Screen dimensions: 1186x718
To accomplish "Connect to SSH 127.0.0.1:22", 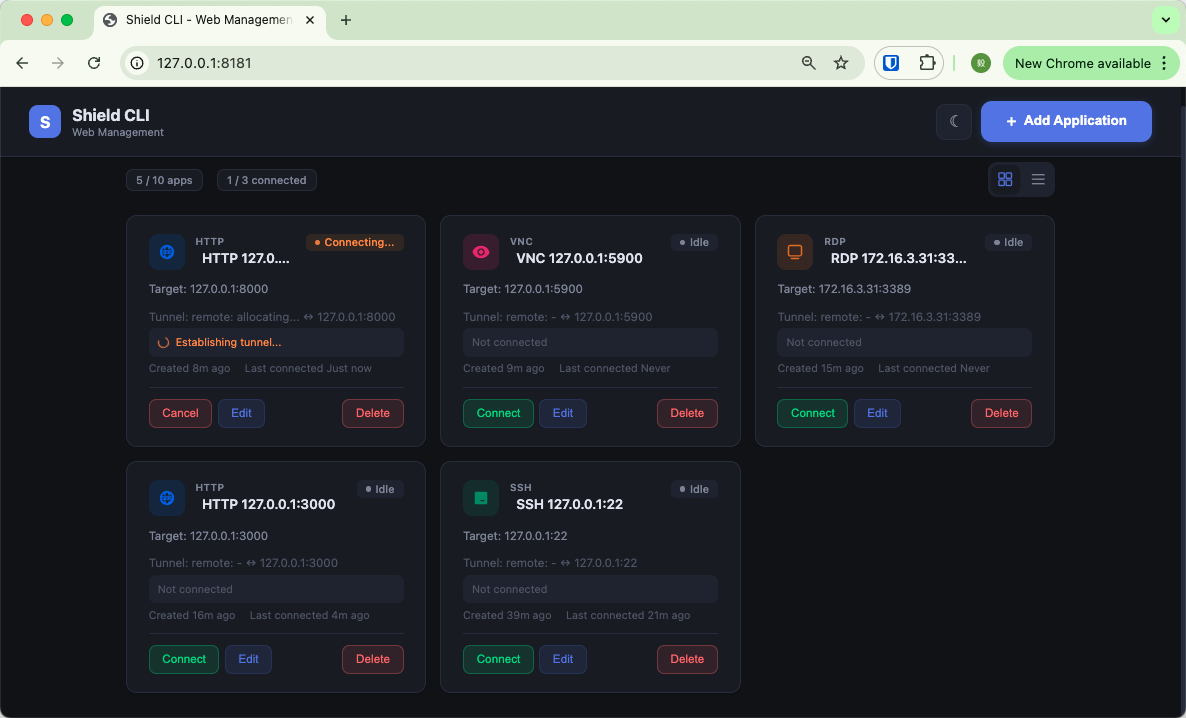I will point(498,659).
